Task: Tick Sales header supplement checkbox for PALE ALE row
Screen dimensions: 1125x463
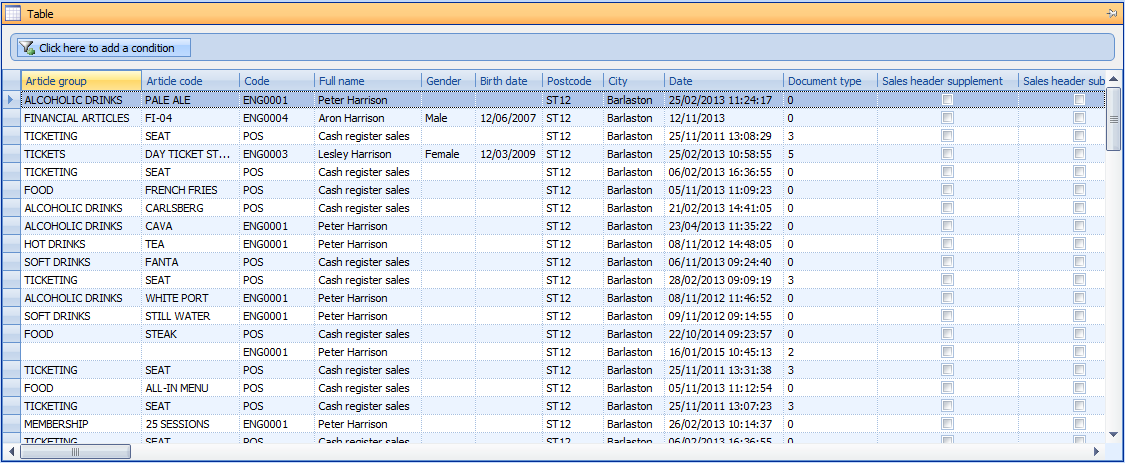Action: [x=947, y=100]
